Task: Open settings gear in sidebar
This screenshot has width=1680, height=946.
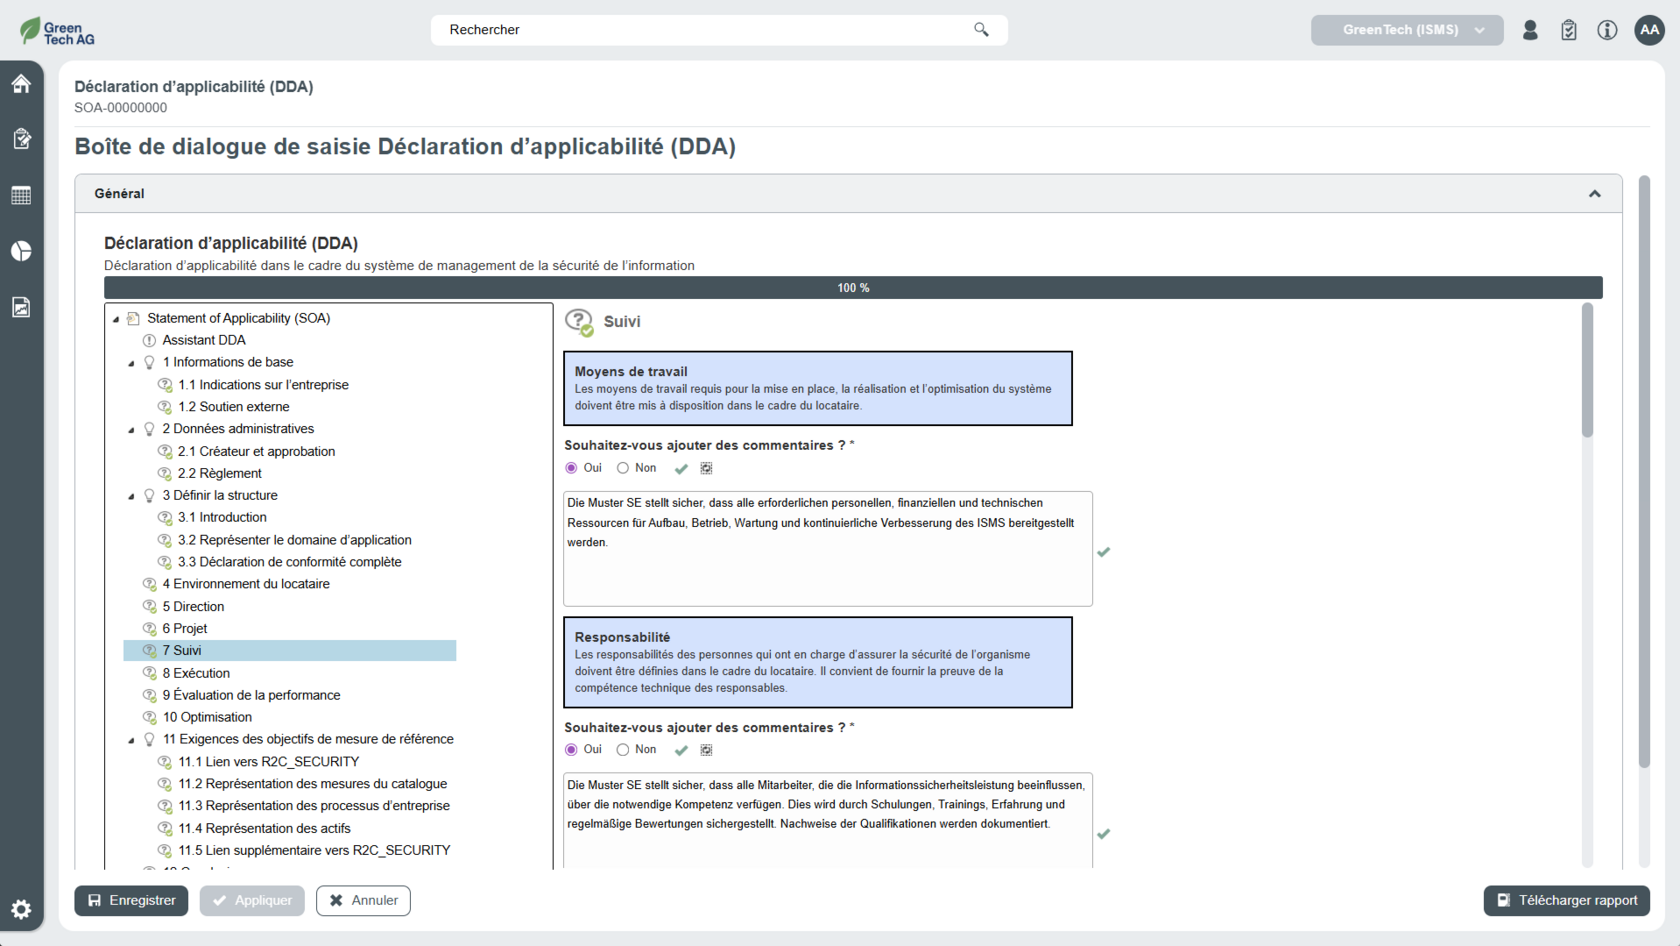Action: point(21,909)
